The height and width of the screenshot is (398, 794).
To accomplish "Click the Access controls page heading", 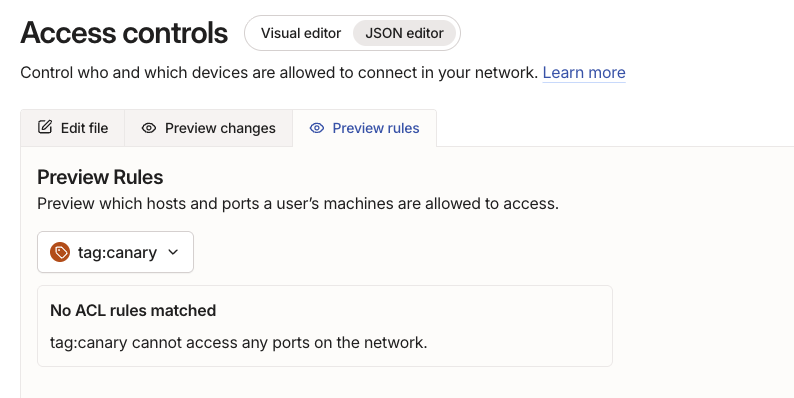I will [124, 33].
